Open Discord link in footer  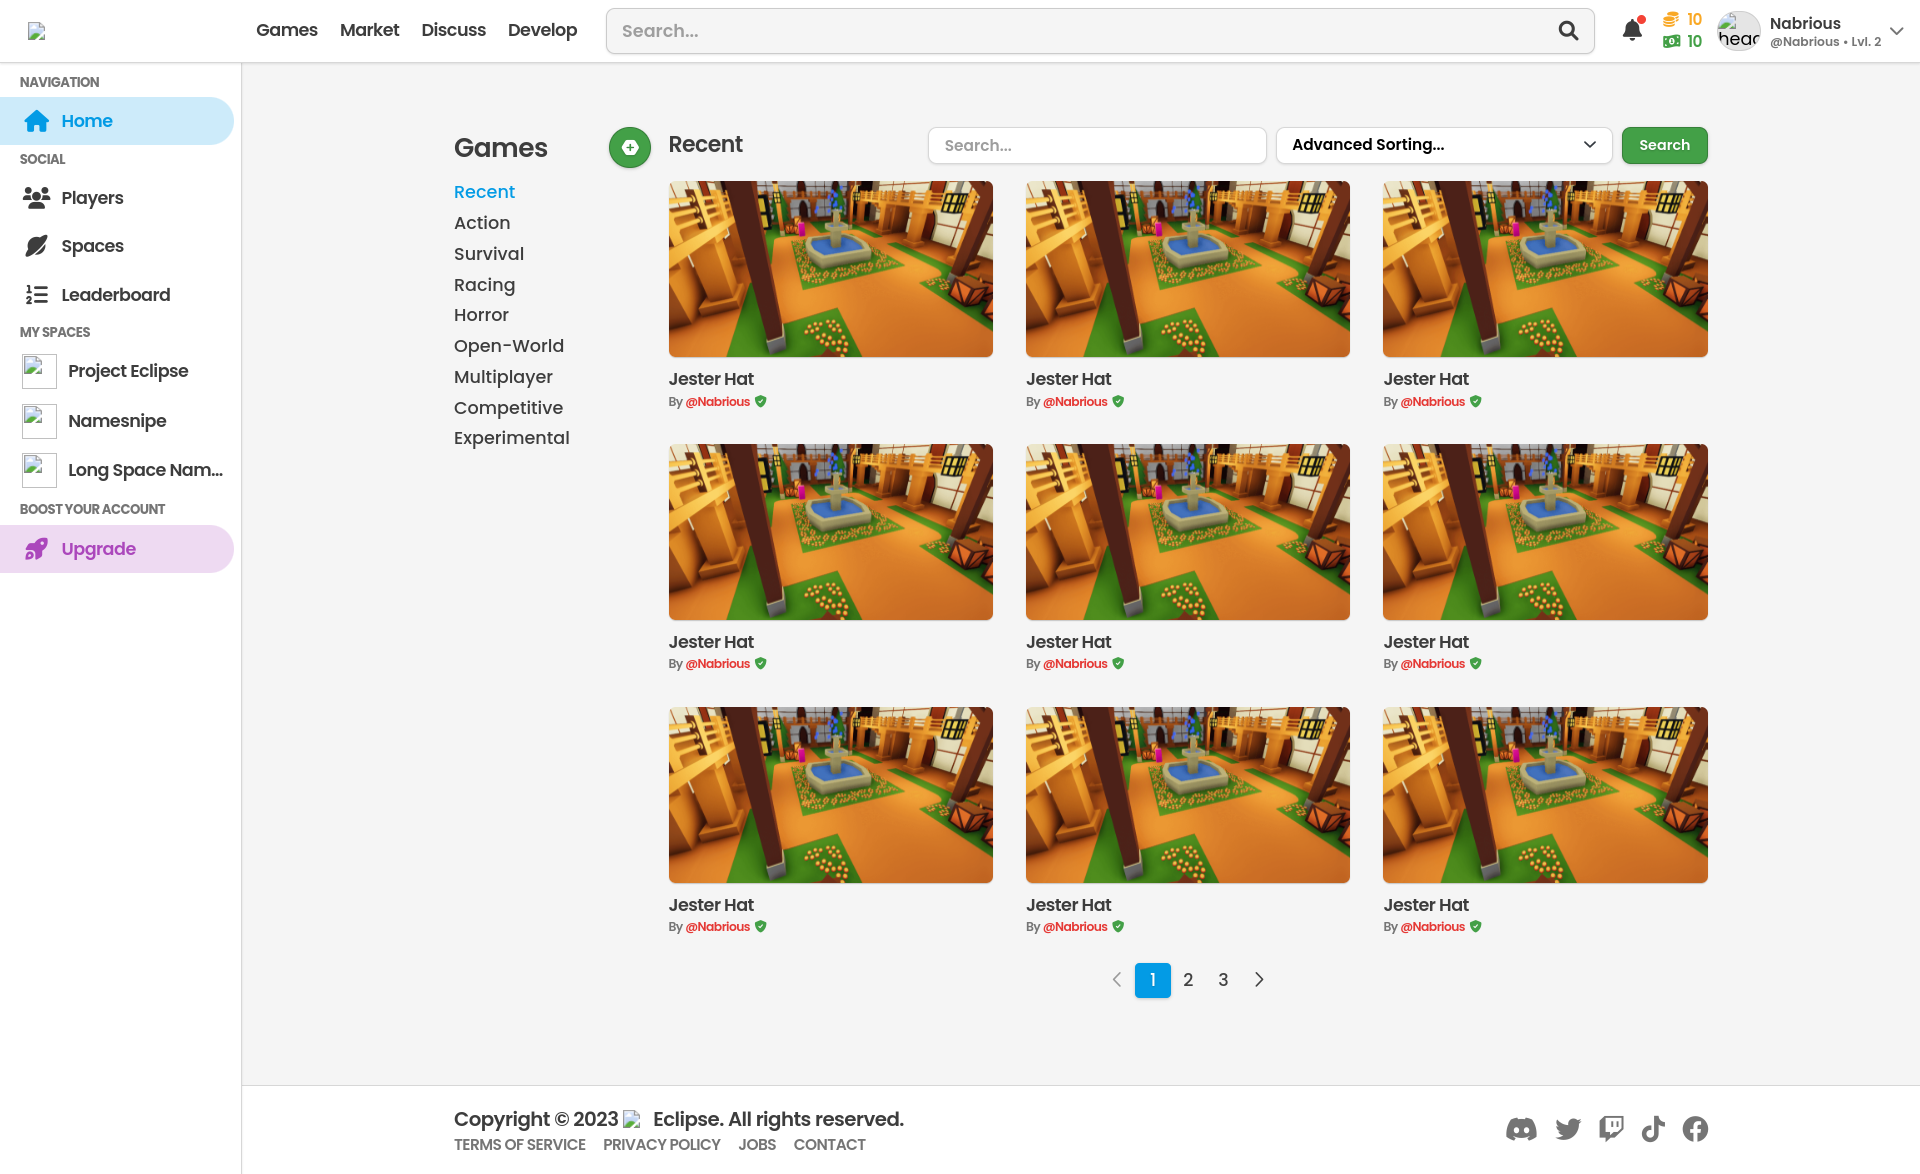point(1521,1129)
